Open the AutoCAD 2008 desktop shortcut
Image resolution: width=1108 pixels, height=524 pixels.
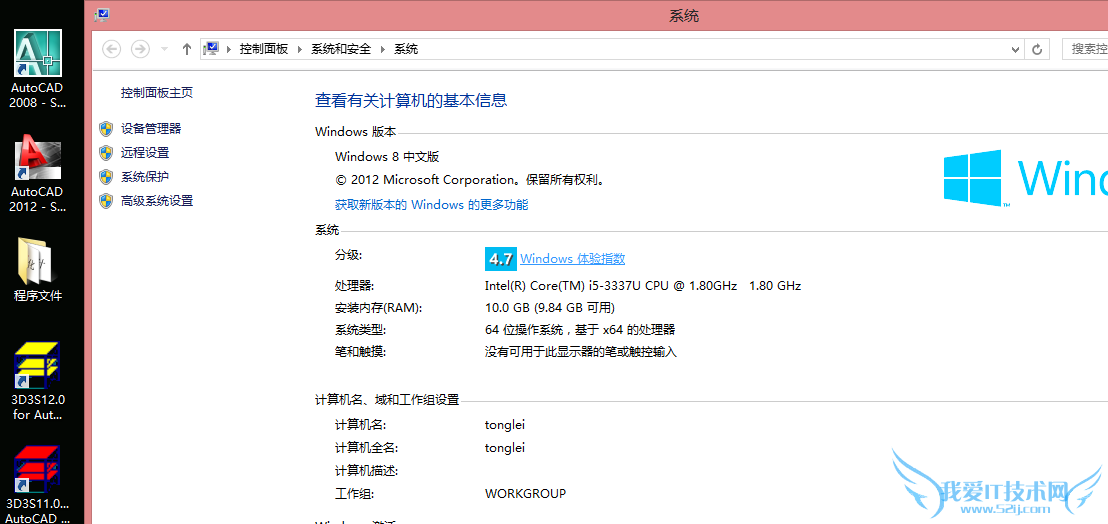pos(38,69)
